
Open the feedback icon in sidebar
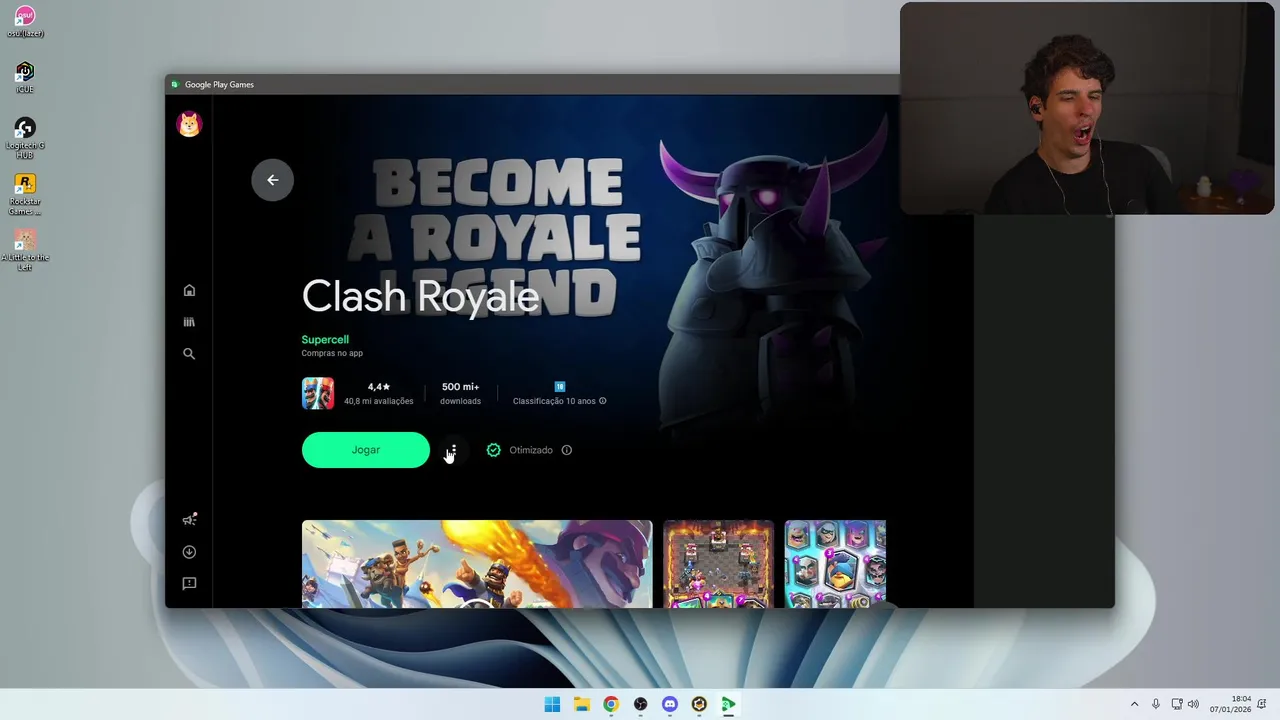tap(189, 583)
